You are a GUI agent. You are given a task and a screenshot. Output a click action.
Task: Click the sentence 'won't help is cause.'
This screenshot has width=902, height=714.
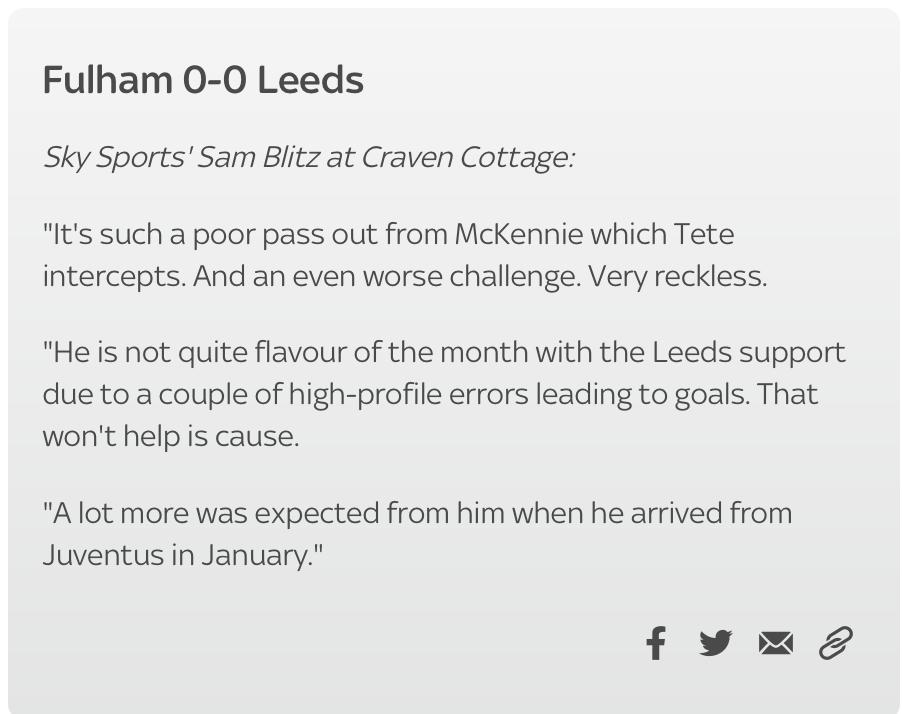tap(171, 437)
